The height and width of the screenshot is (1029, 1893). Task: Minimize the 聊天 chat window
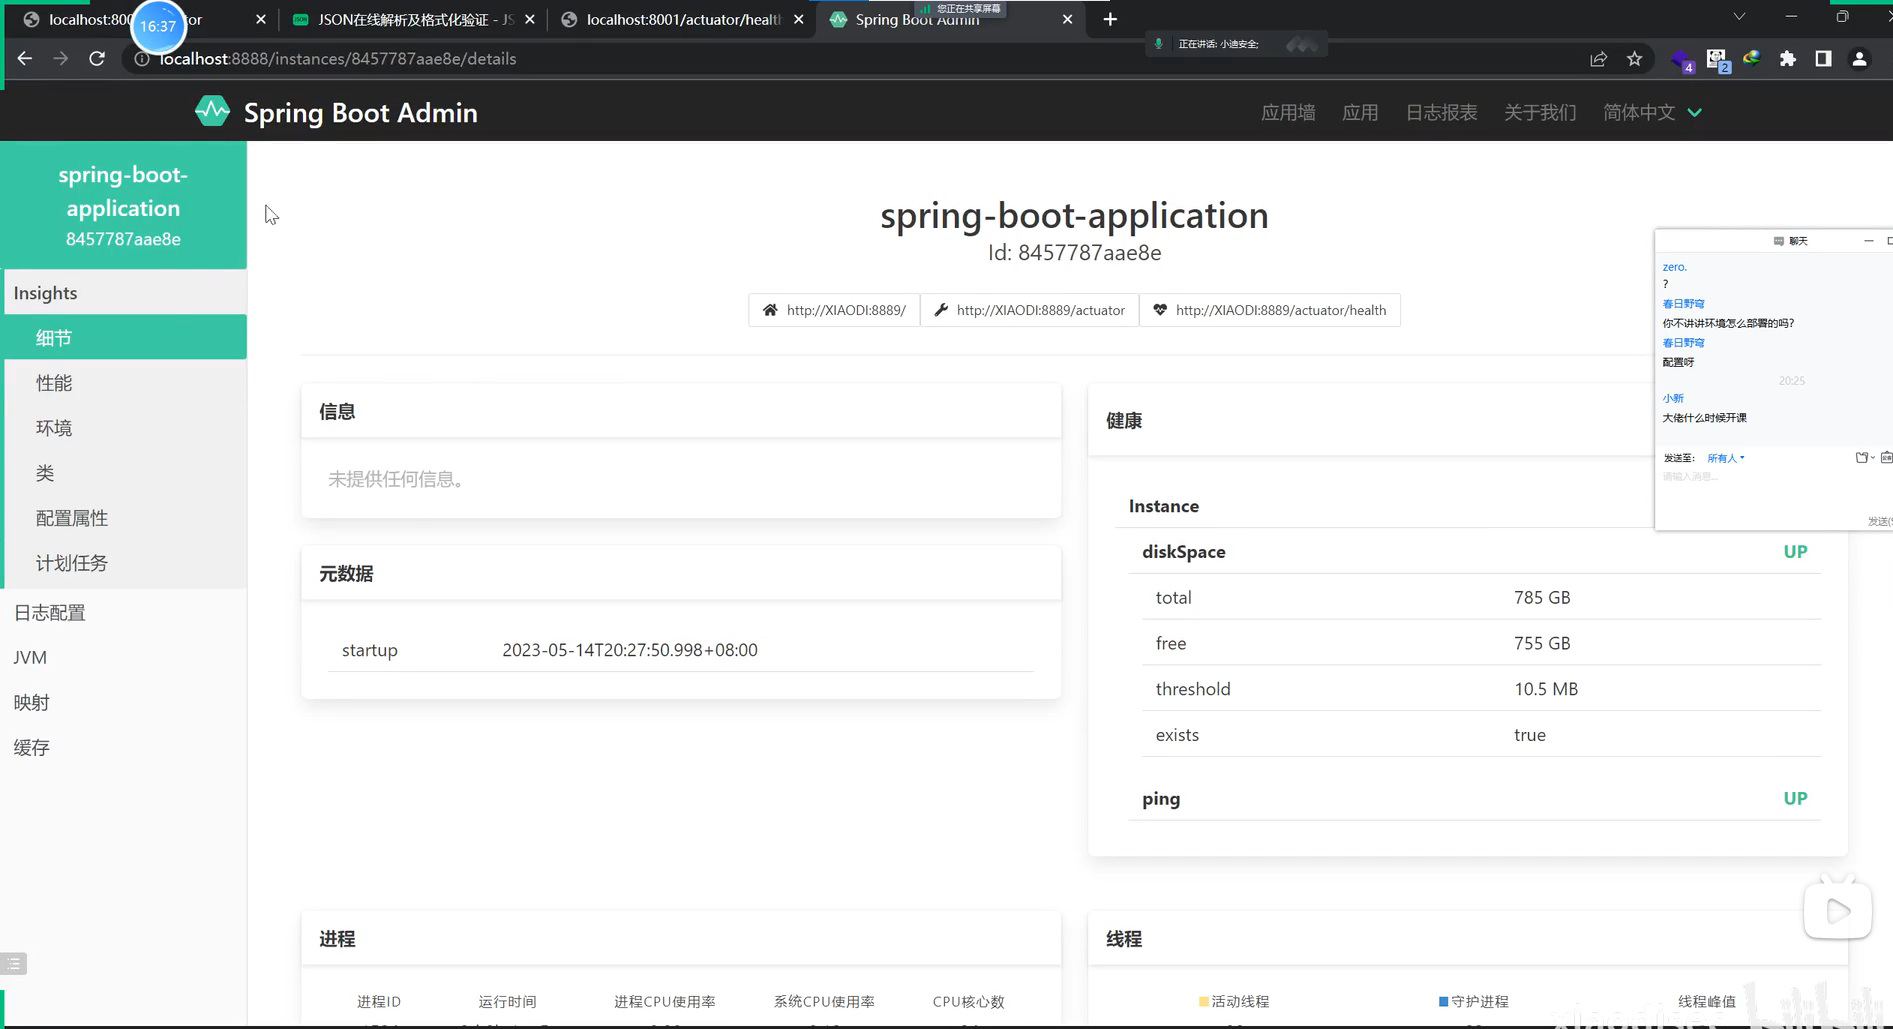tap(1868, 241)
